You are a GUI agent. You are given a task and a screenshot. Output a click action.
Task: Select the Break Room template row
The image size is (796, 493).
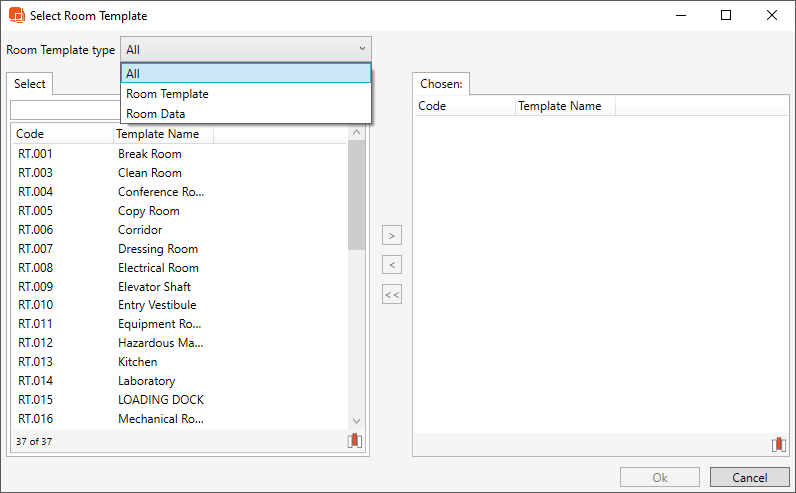click(150, 154)
